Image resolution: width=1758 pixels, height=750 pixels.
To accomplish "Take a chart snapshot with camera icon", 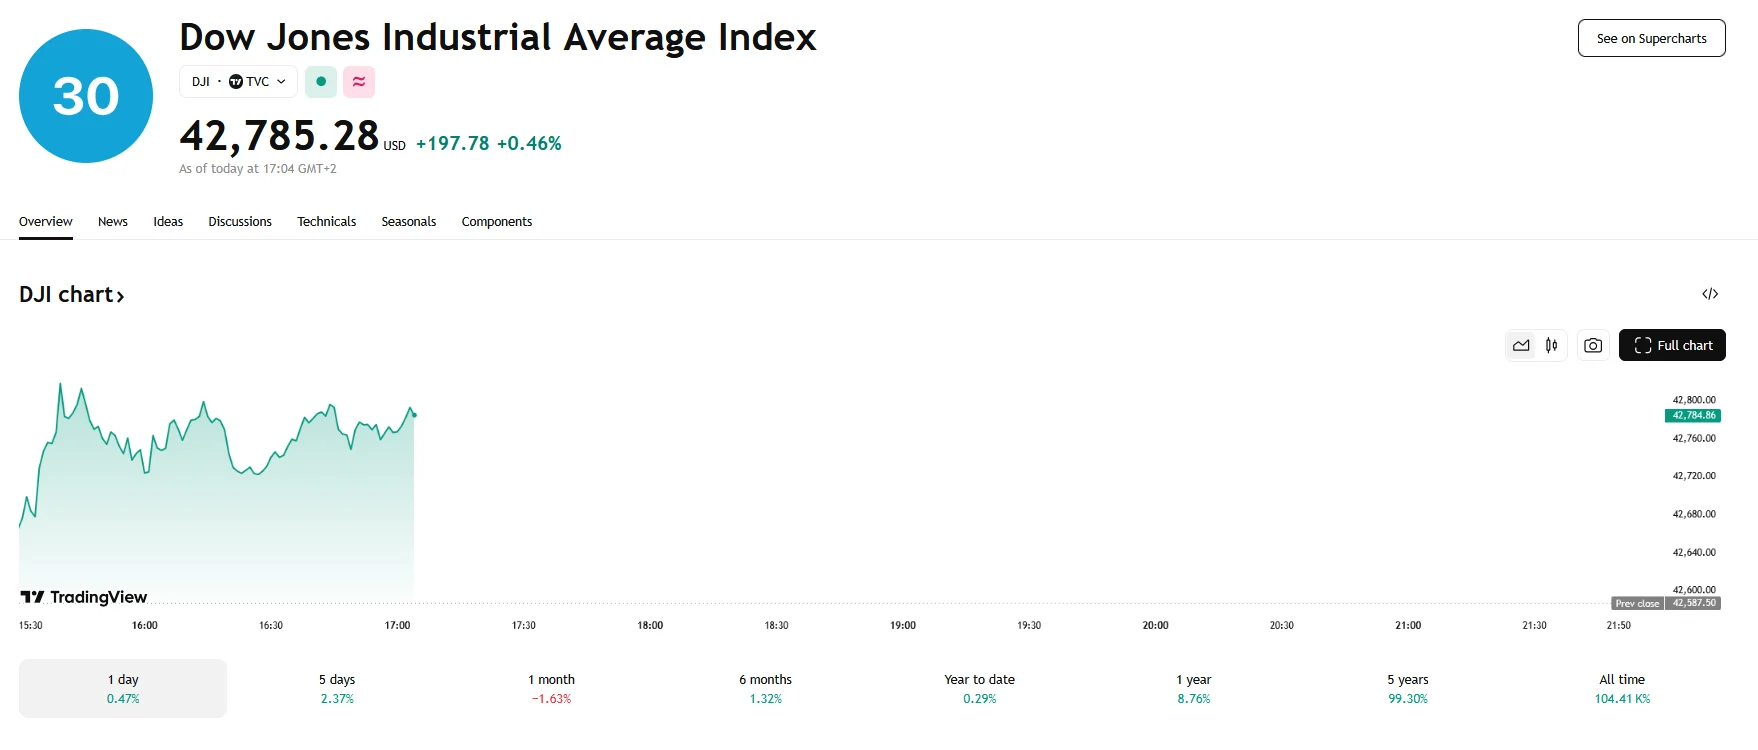I will (x=1593, y=345).
